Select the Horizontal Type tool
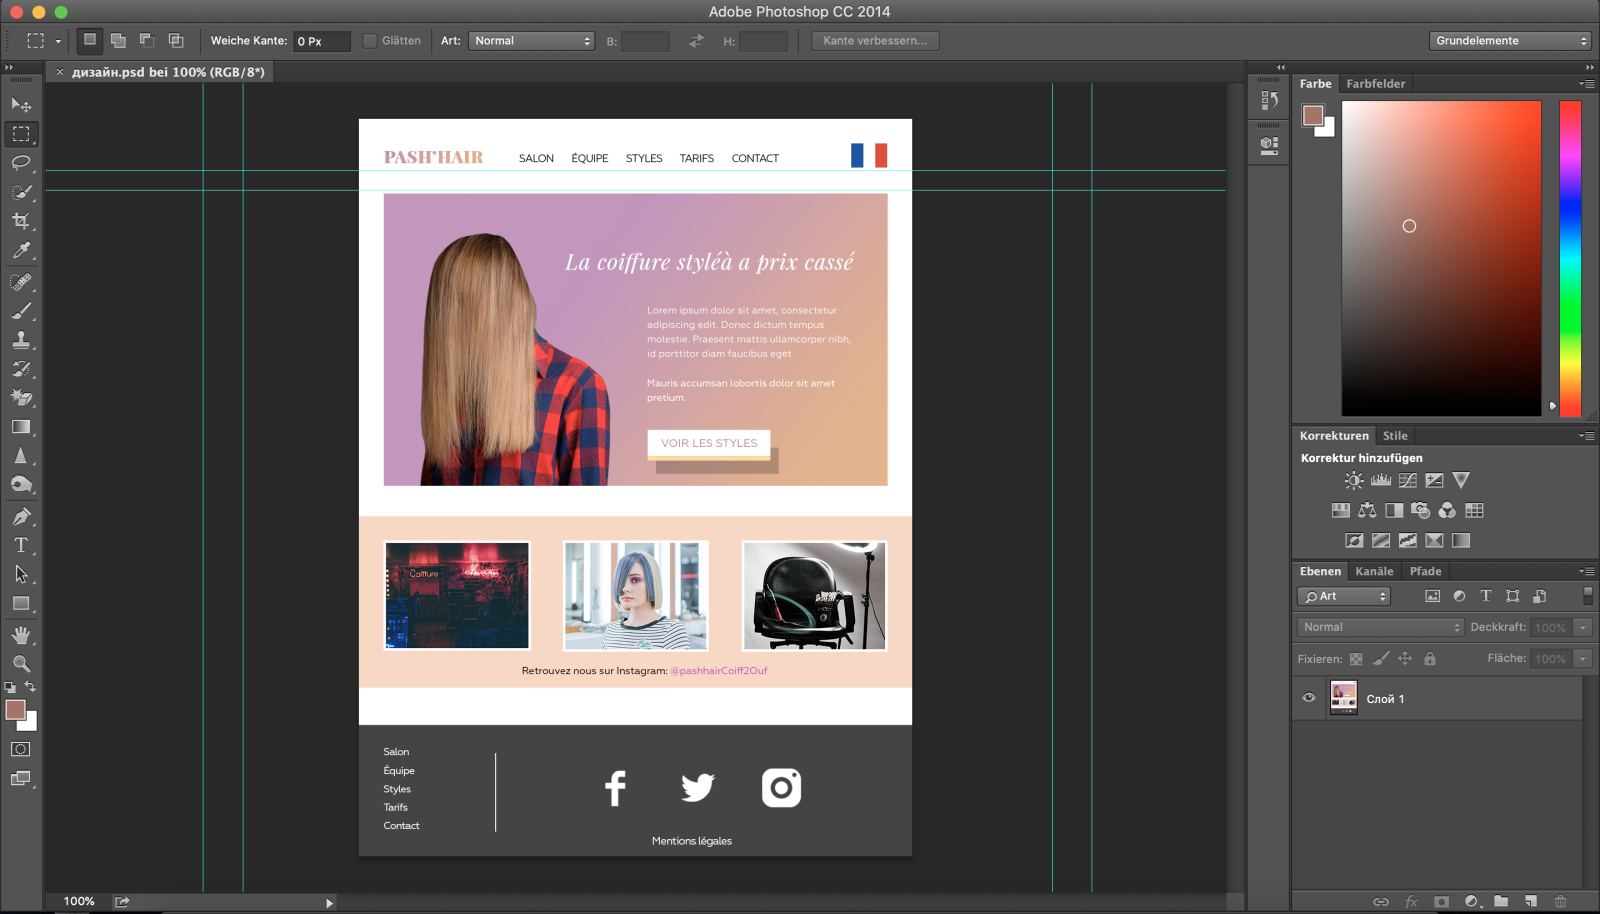The image size is (1600, 914). pyautogui.click(x=21, y=546)
